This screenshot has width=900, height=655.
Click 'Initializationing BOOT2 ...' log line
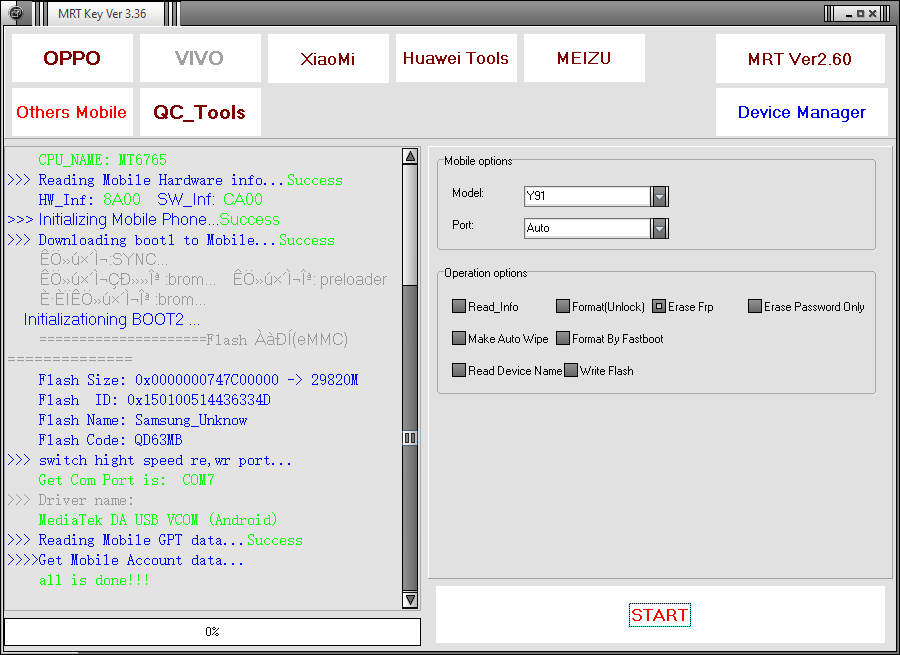click(111, 320)
